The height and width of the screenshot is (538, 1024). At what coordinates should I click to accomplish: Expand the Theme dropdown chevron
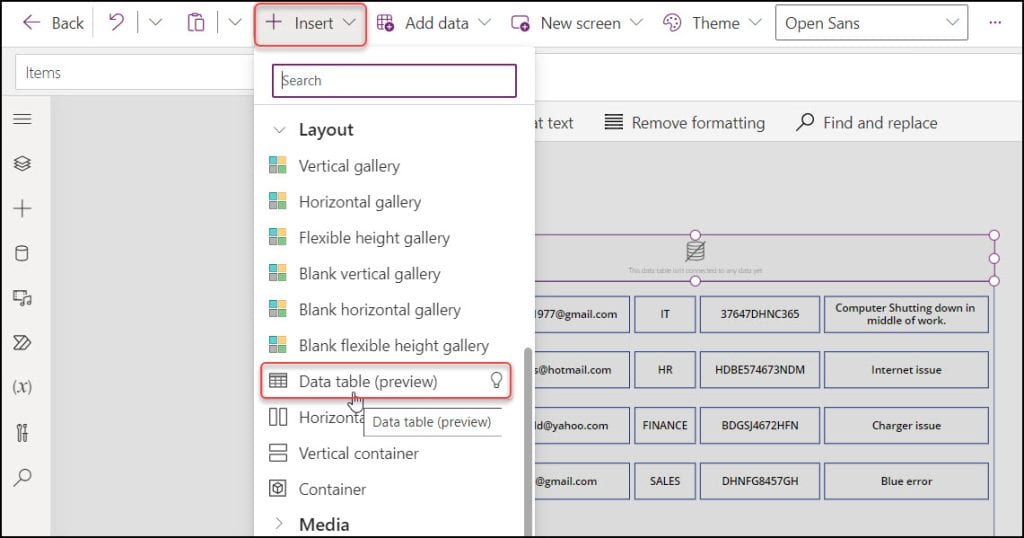(x=755, y=23)
